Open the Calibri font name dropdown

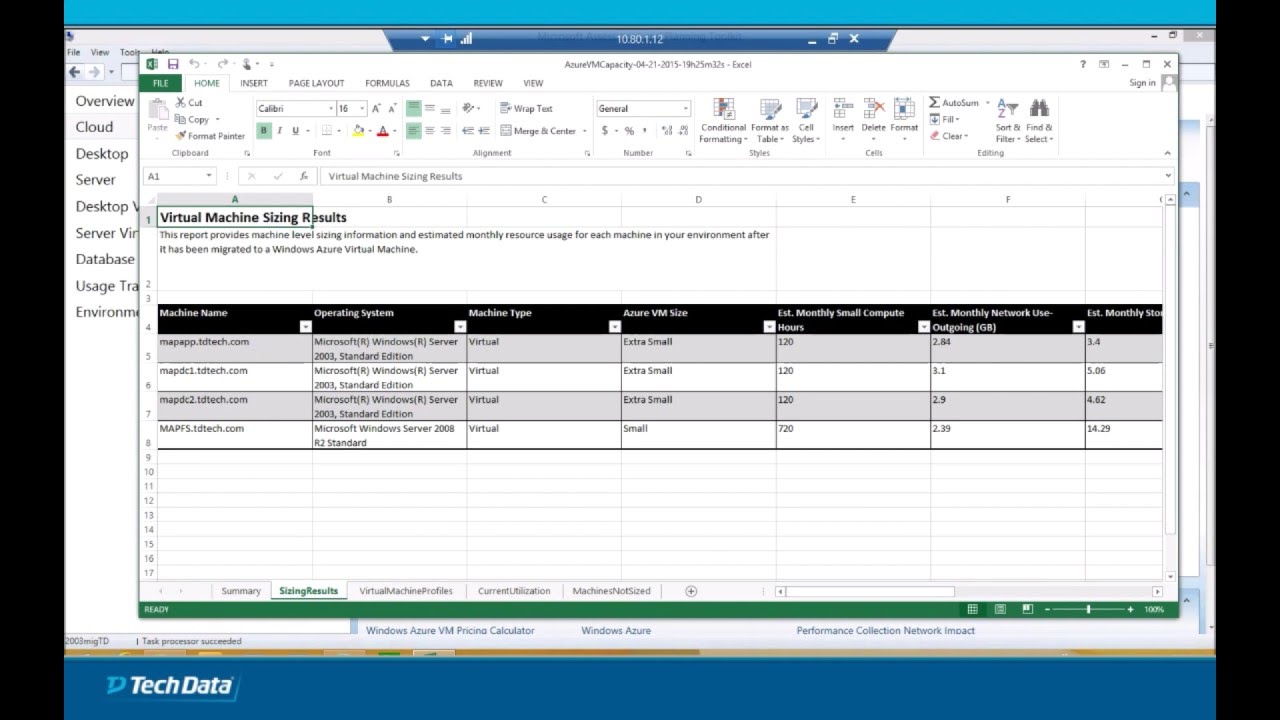click(x=331, y=108)
